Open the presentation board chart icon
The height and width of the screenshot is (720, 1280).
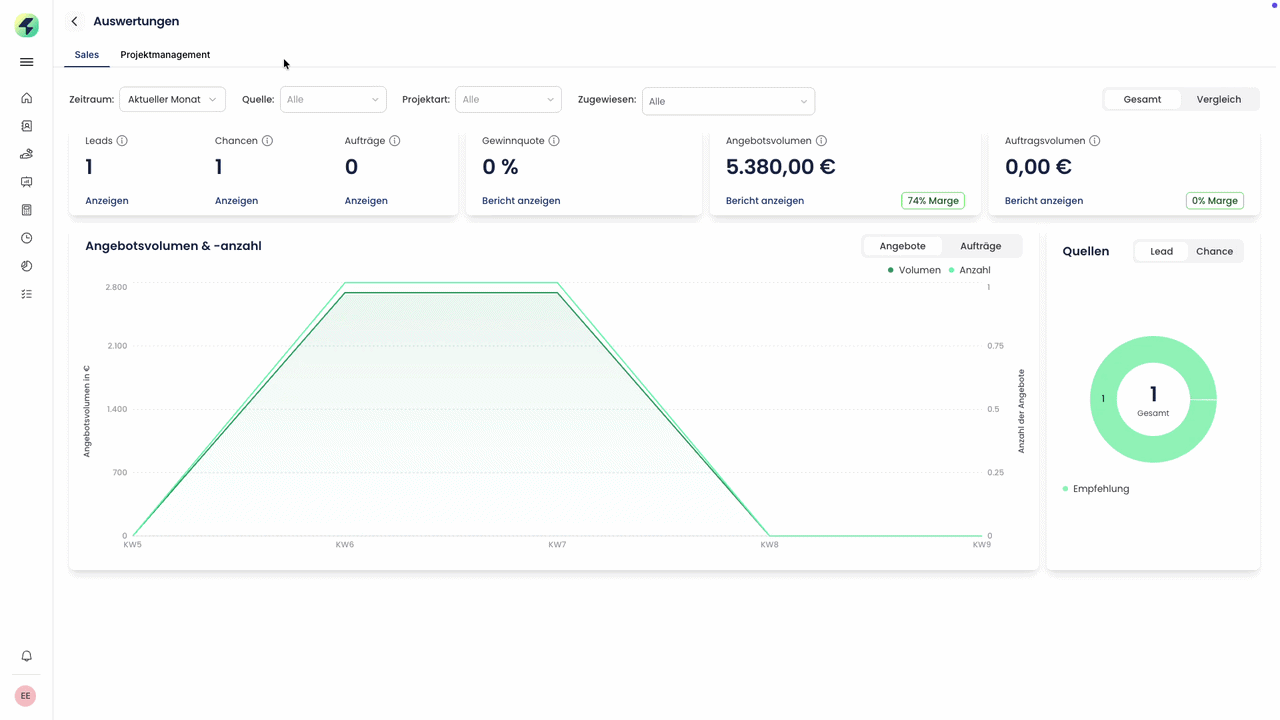coord(27,182)
